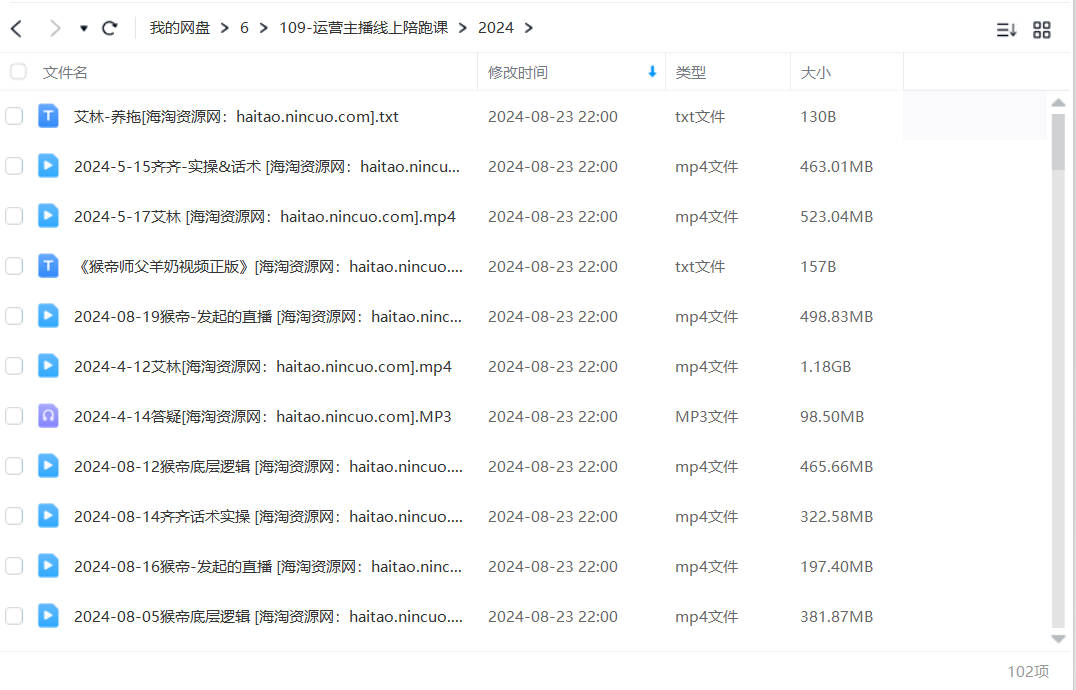1076x690 pixels.
Task: Select file name 2024-08-14齐齐话术实操
Action: click(268, 517)
